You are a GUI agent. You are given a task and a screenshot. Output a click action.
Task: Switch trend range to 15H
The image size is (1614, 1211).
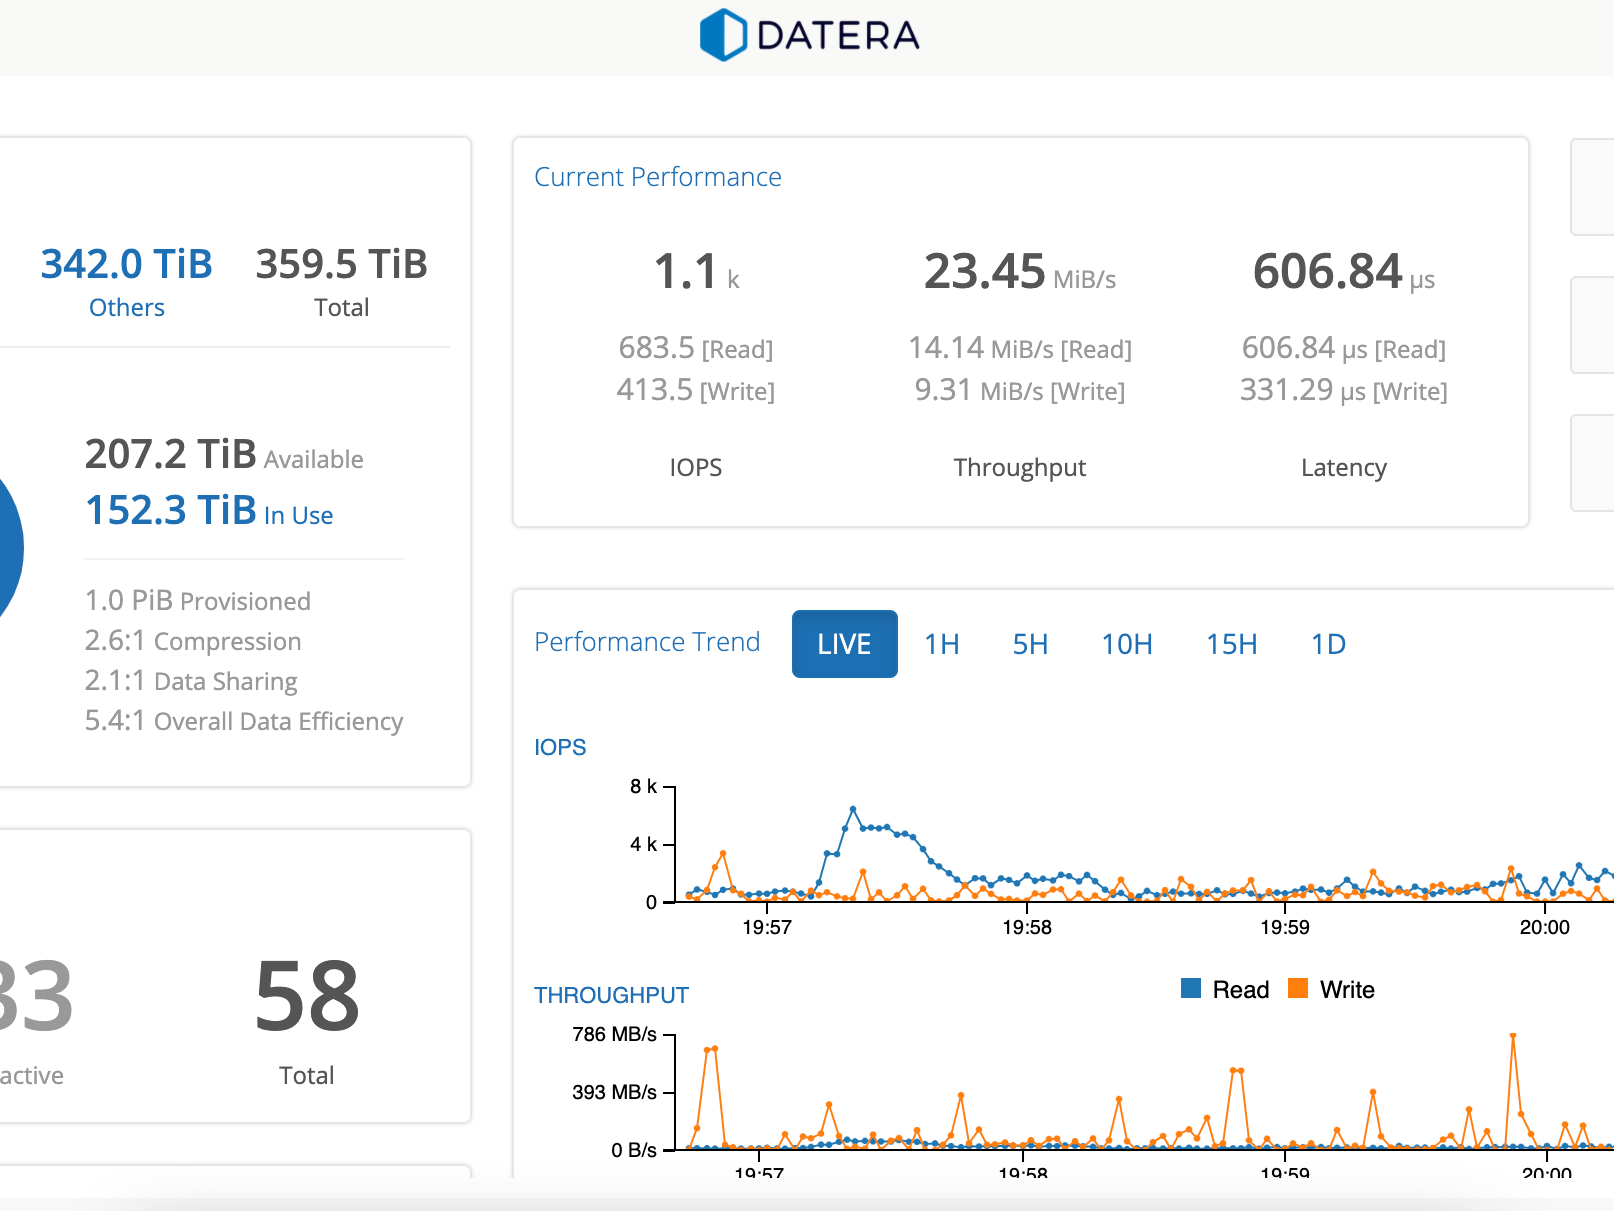coord(1232,644)
